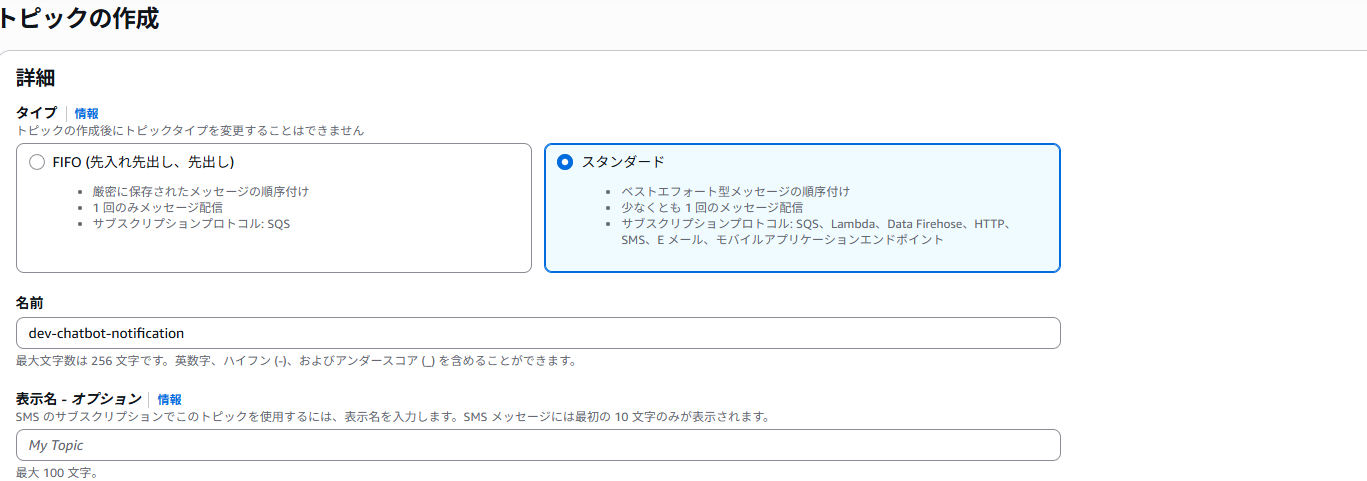Click FIFO bullet サブスクリプションプロトコル: SQS
The image size is (1367, 481).
[x=191, y=224]
